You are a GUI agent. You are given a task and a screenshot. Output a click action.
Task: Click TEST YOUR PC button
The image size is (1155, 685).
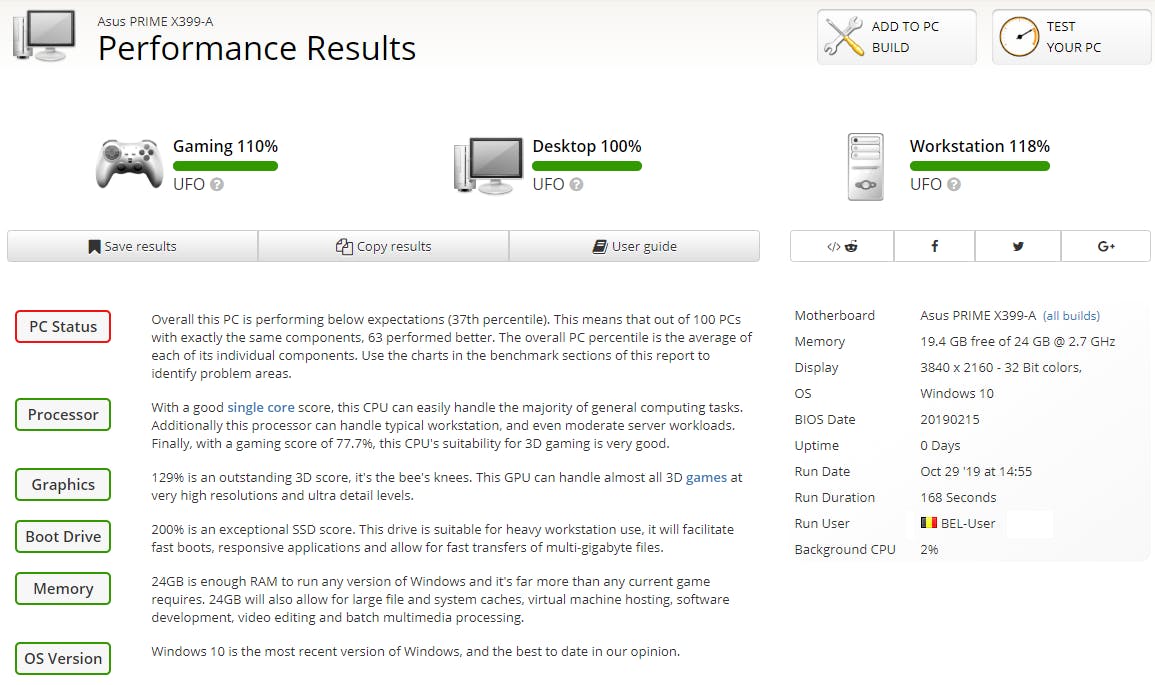1072,37
